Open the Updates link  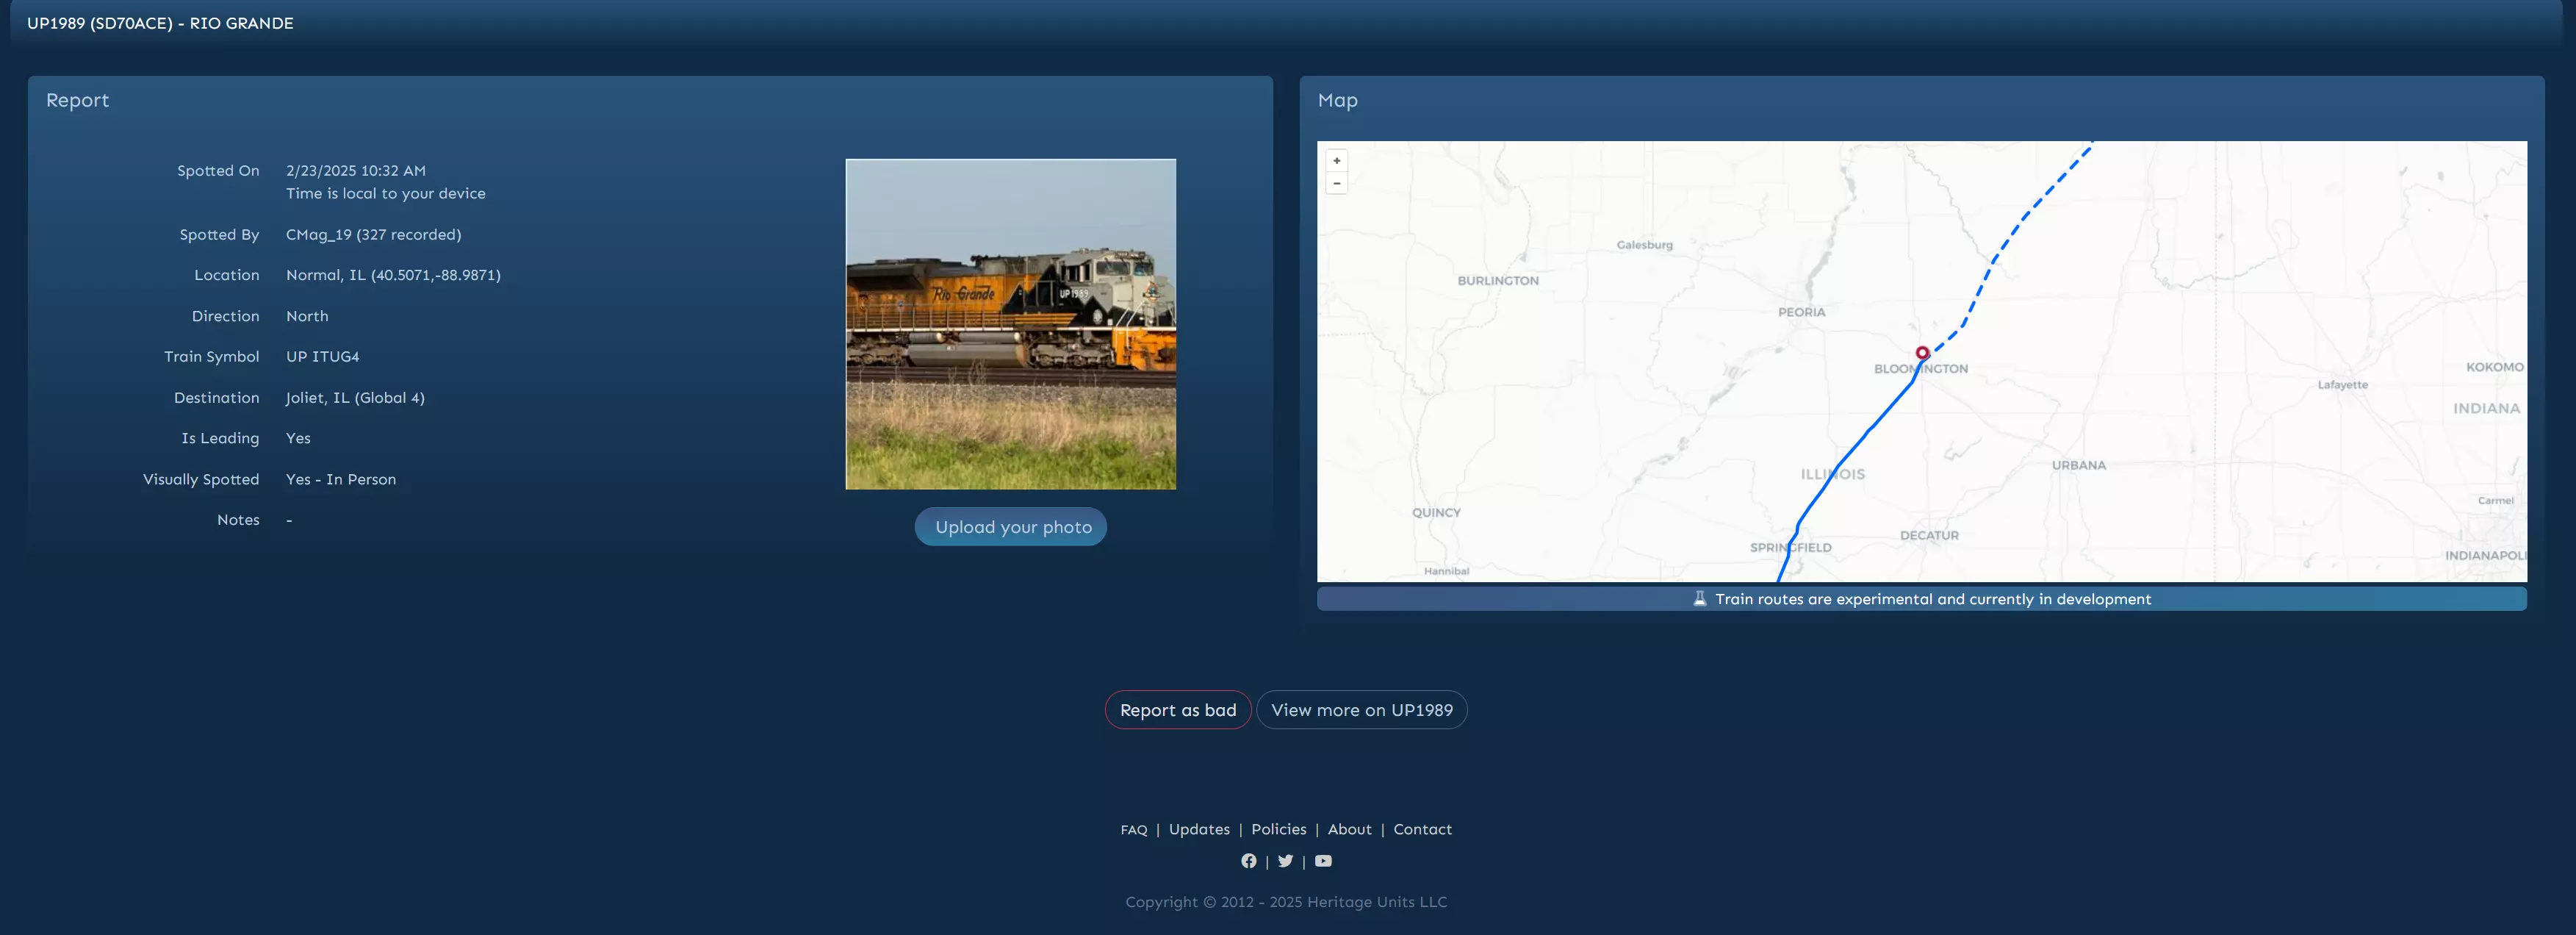click(x=1199, y=830)
